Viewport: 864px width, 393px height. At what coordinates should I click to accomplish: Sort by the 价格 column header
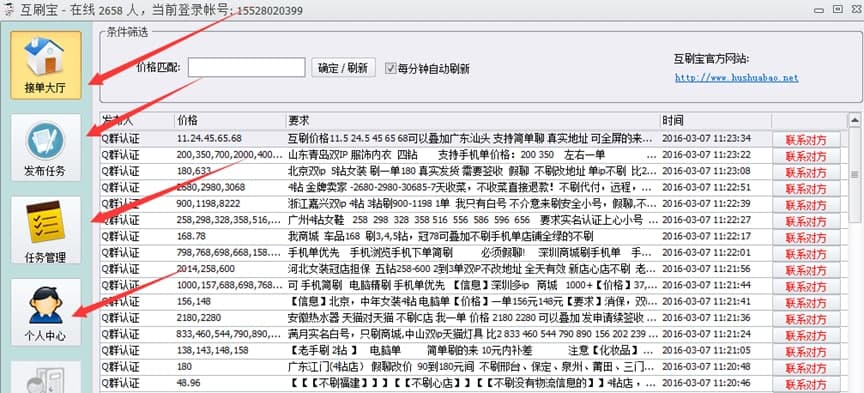click(230, 121)
